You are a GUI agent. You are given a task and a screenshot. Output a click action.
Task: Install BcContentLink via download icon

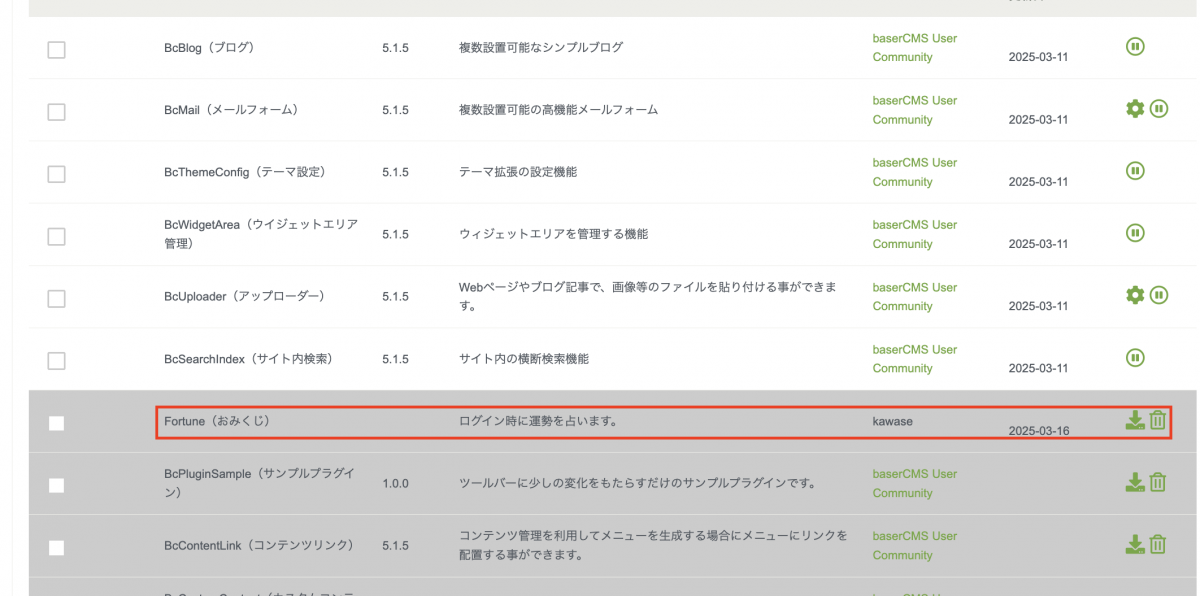1135,544
